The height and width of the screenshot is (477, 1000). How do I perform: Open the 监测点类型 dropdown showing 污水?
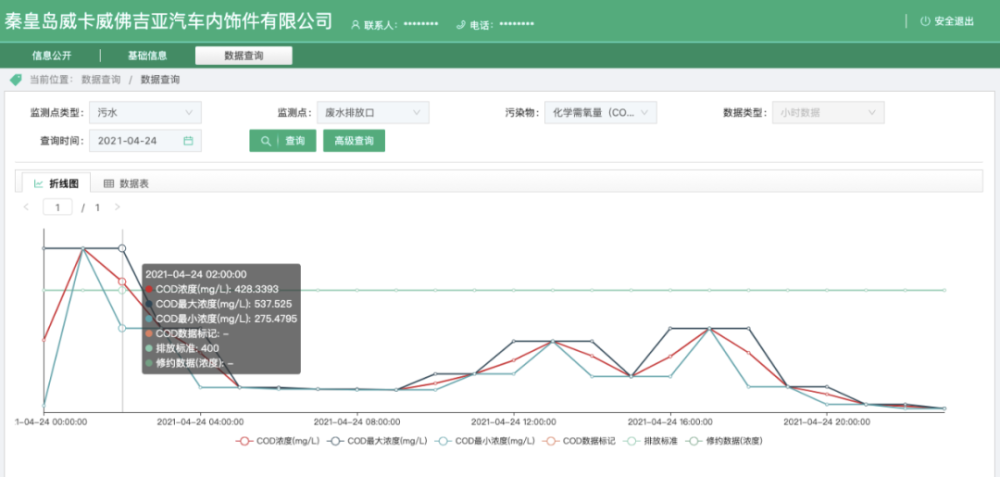click(x=145, y=113)
